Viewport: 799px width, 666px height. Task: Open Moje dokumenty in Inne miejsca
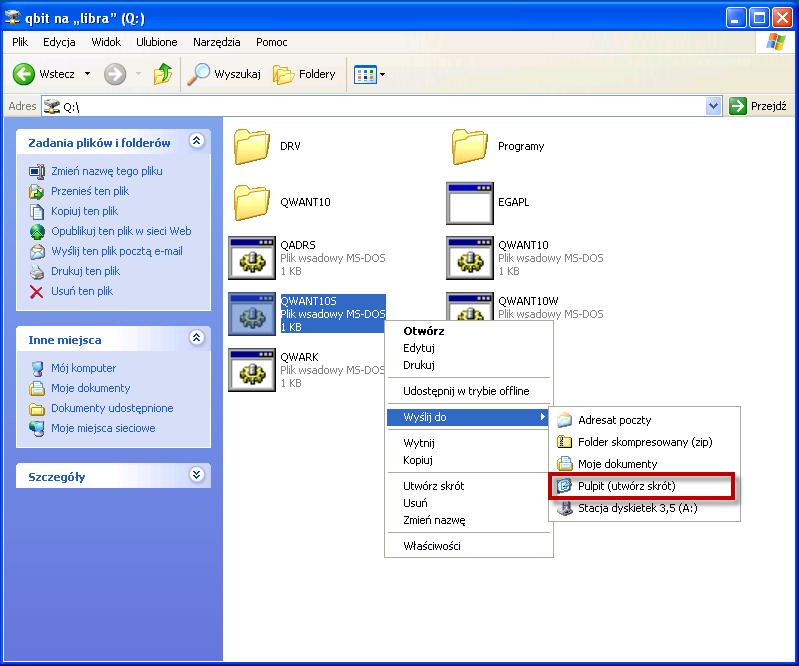click(x=91, y=388)
